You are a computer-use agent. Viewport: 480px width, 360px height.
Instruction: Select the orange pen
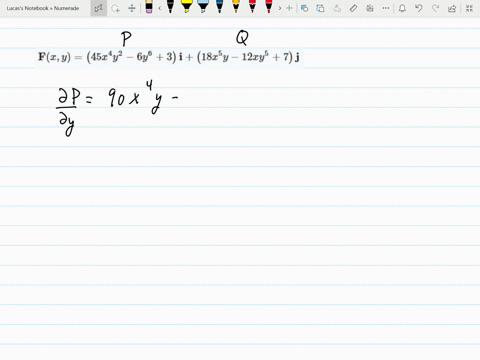236,7
